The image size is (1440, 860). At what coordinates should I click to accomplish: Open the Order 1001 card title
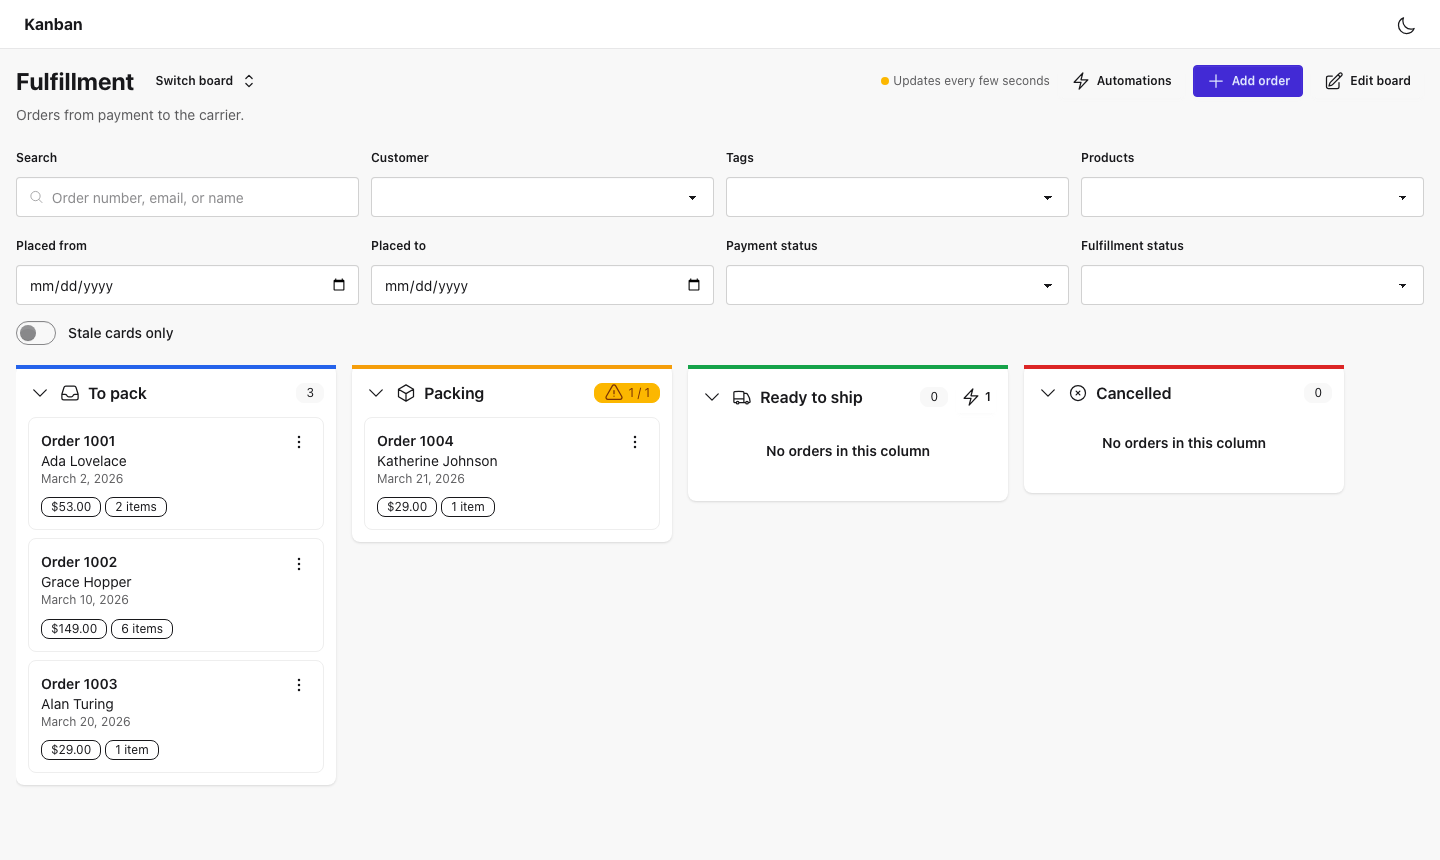[78, 441]
